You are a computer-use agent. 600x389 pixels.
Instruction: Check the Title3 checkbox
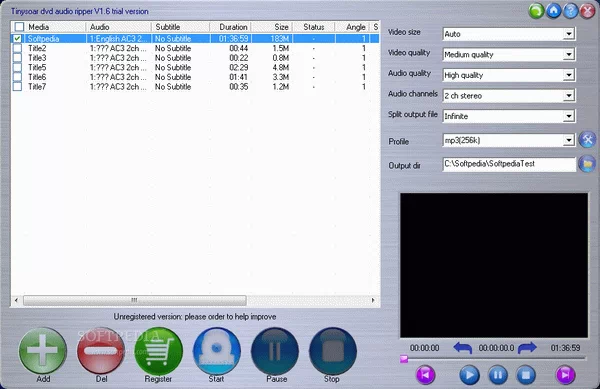pos(17,58)
